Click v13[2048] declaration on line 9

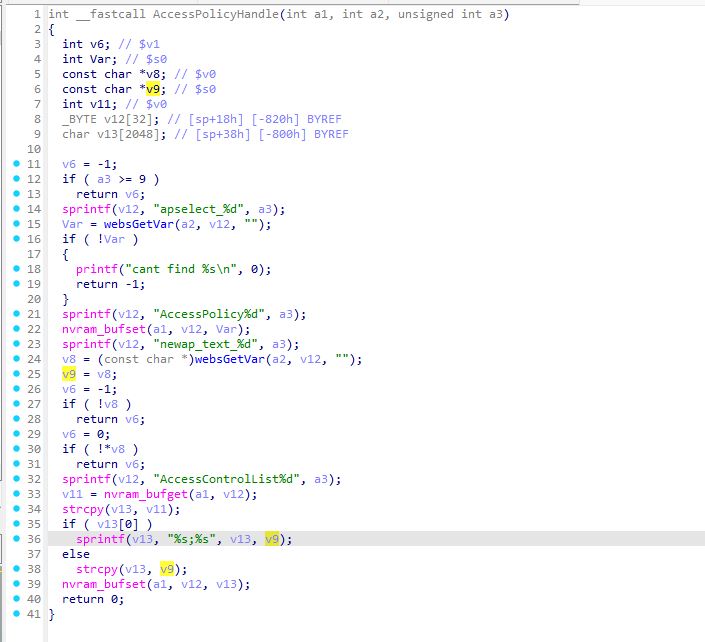click(x=114, y=134)
